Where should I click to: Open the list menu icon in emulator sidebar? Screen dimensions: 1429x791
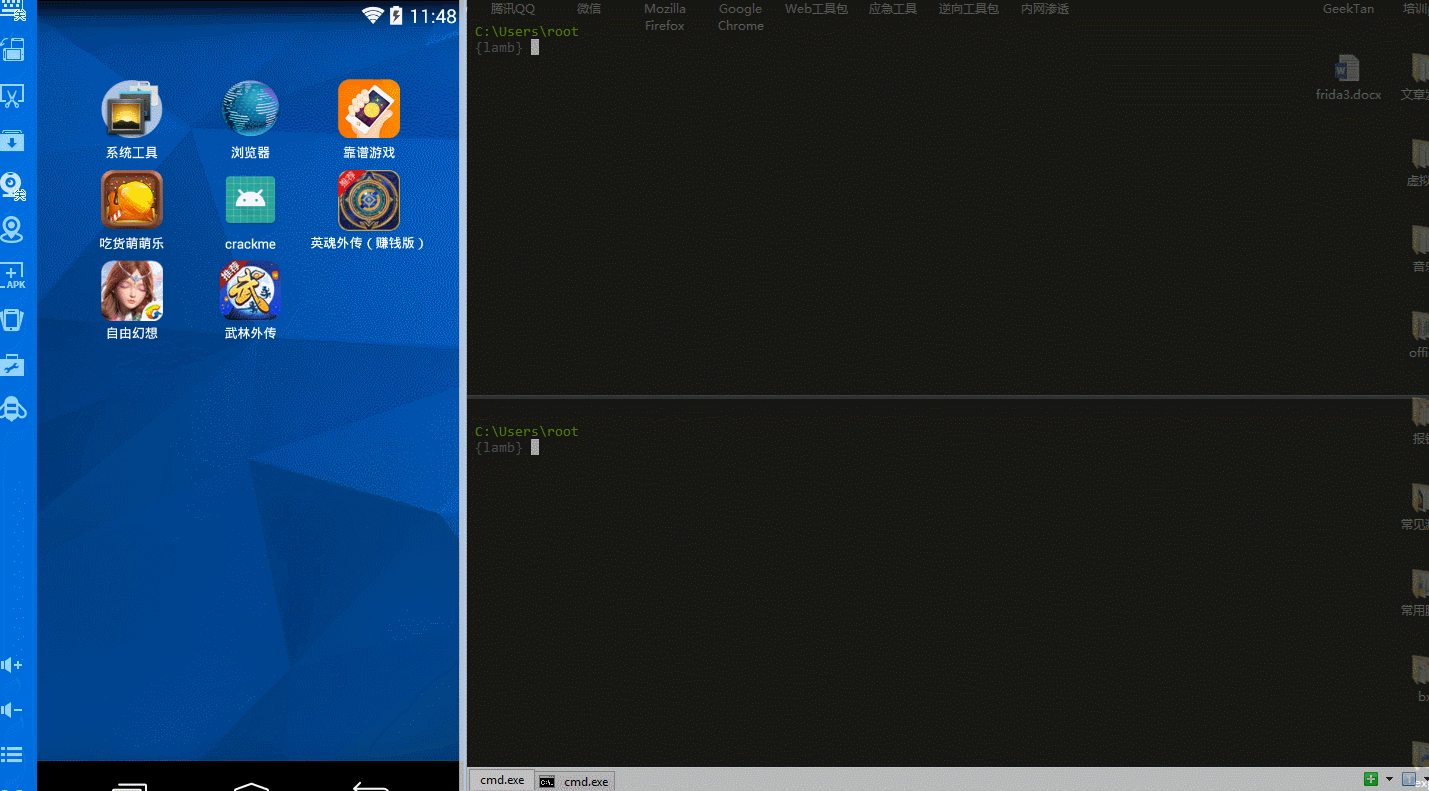click(x=12, y=754)
